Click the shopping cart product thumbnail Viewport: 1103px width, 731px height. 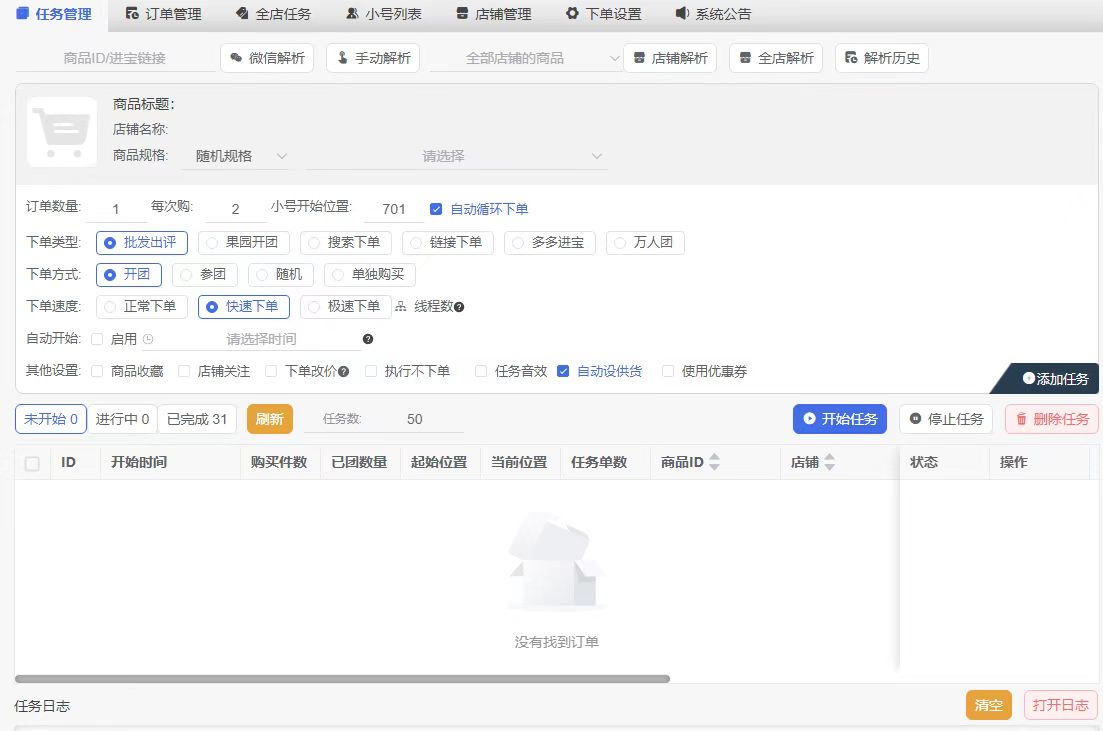[x=62, y=132]
